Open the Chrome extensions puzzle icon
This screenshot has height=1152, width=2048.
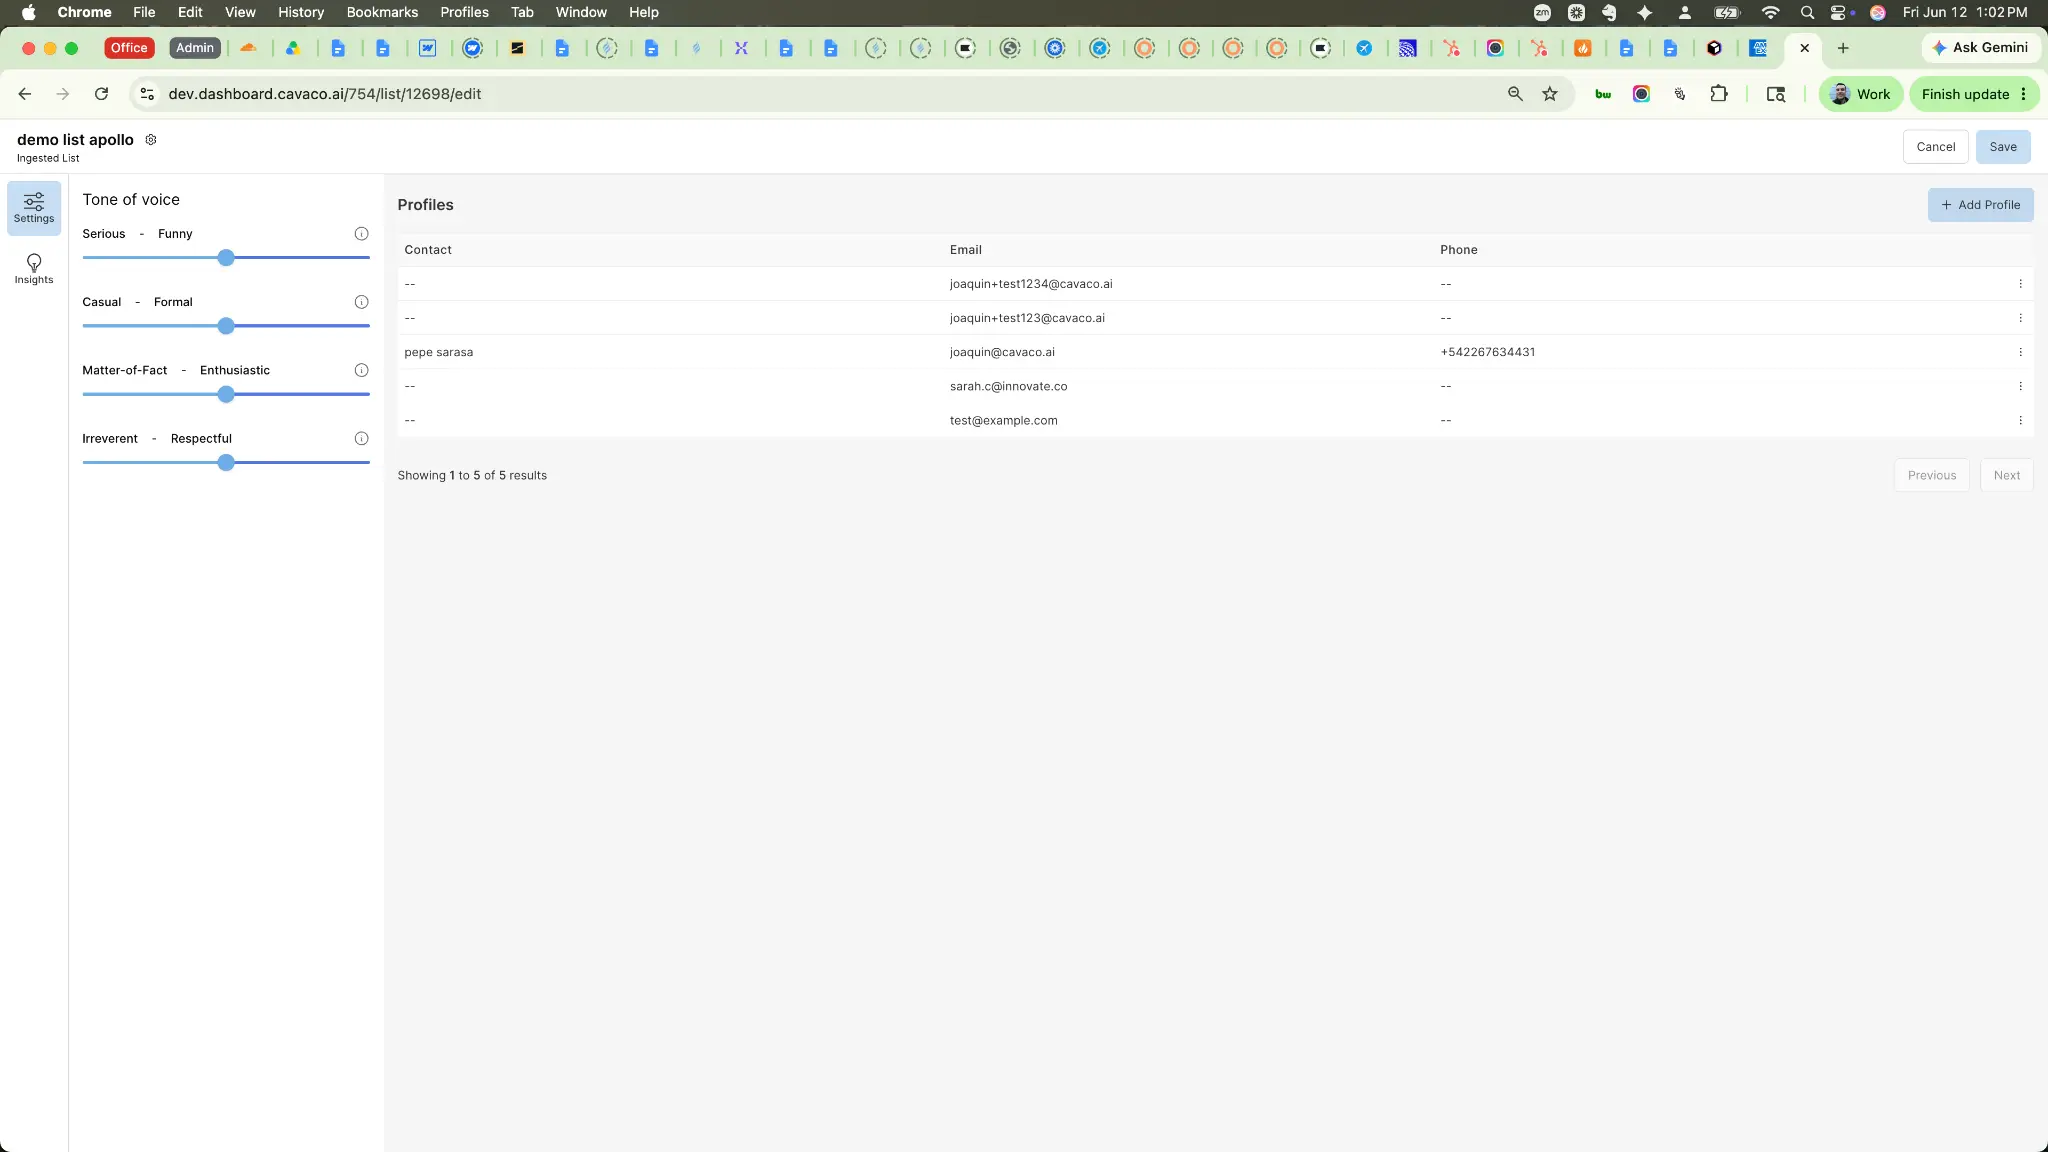1718,94
